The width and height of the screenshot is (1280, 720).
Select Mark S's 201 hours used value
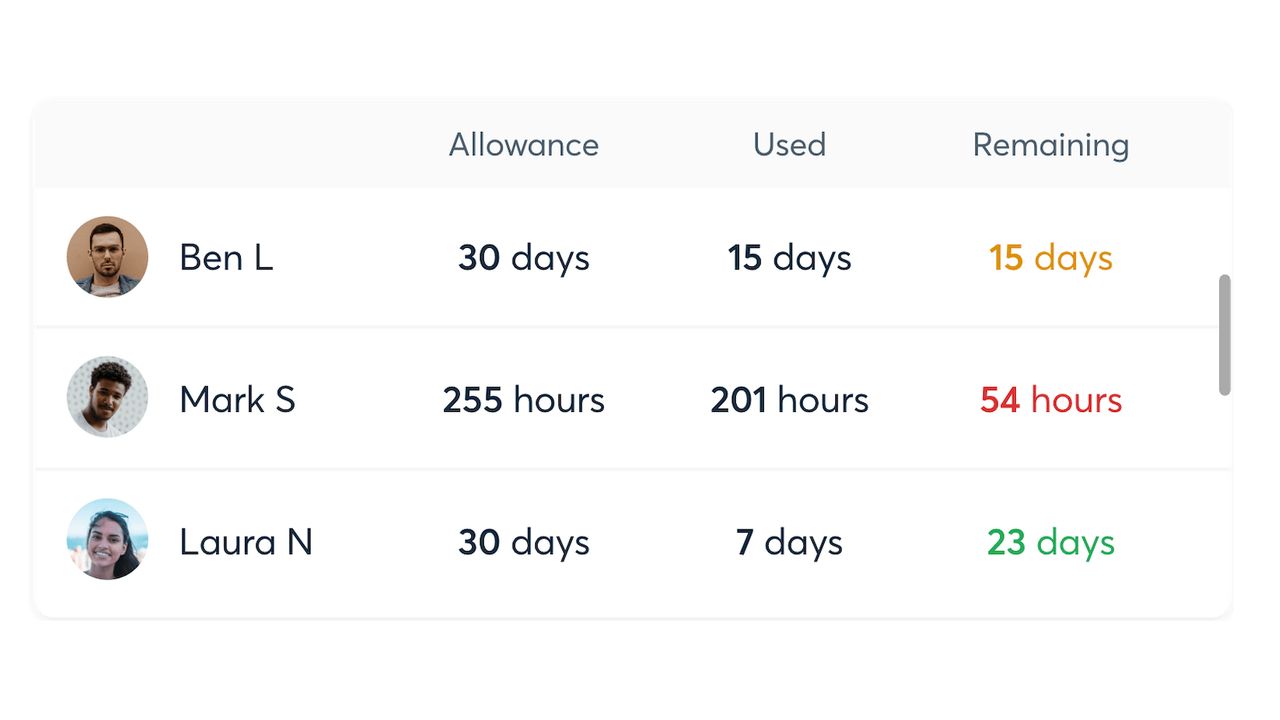(789, 400)
